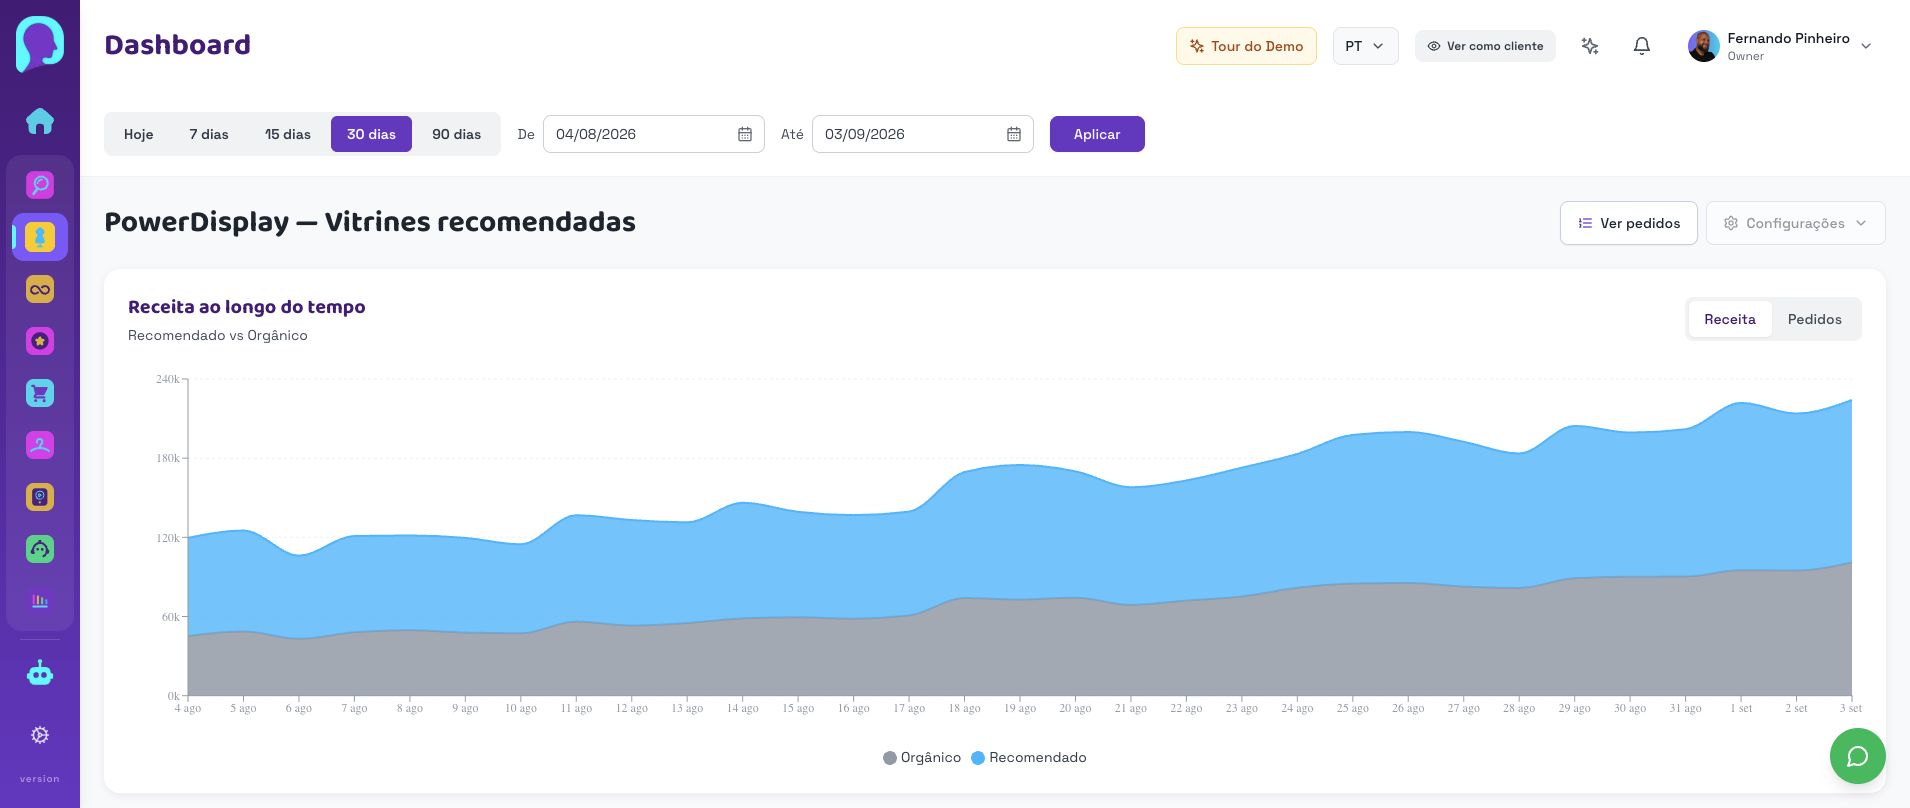Open the star badge sidebar module
The width and height of the screenshot is (1910, 808).
click(x=40, y=341)
